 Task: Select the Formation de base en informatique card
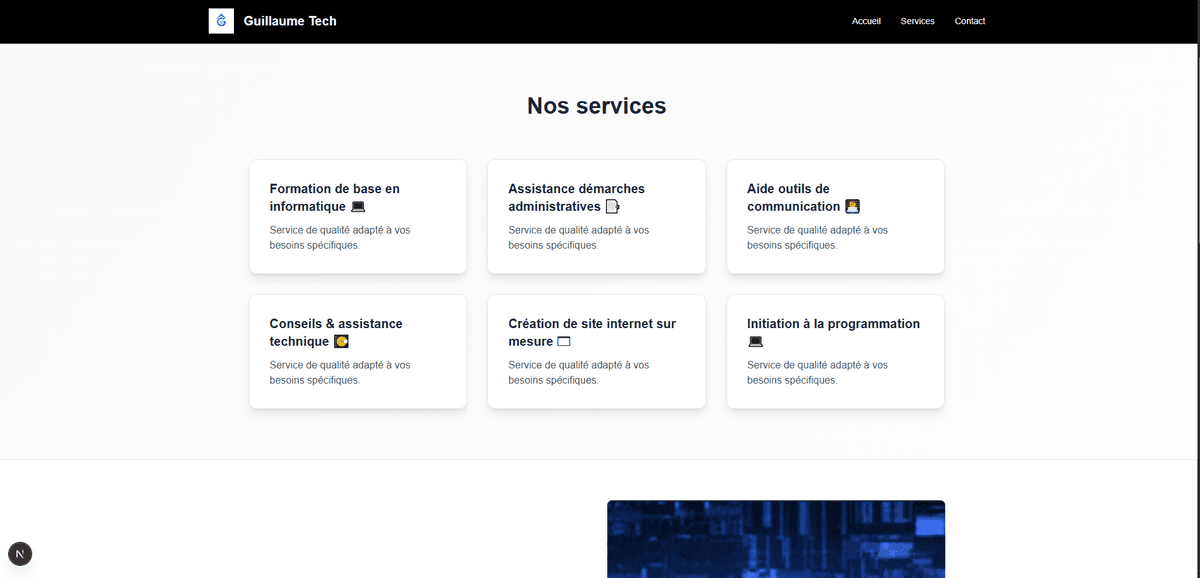click(x=358, y=216)
